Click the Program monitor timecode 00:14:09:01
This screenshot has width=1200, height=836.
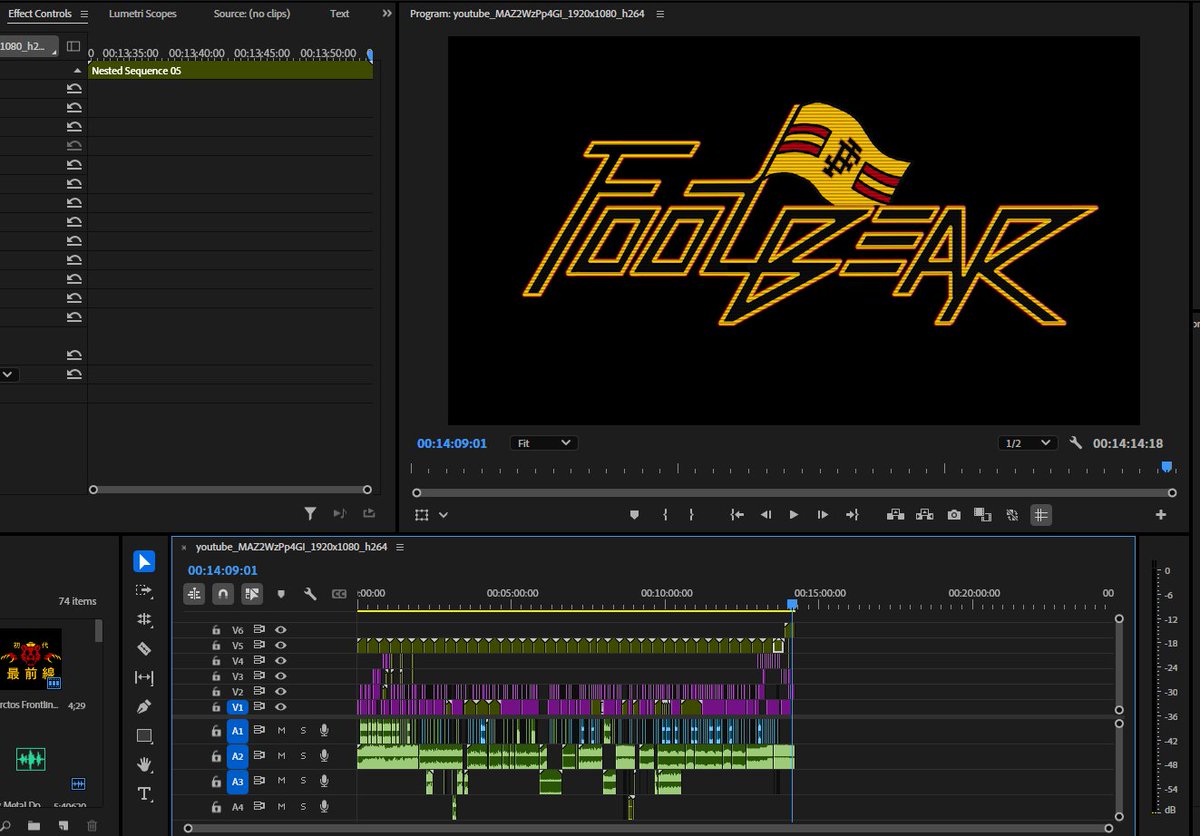click(x=452, y=443)
